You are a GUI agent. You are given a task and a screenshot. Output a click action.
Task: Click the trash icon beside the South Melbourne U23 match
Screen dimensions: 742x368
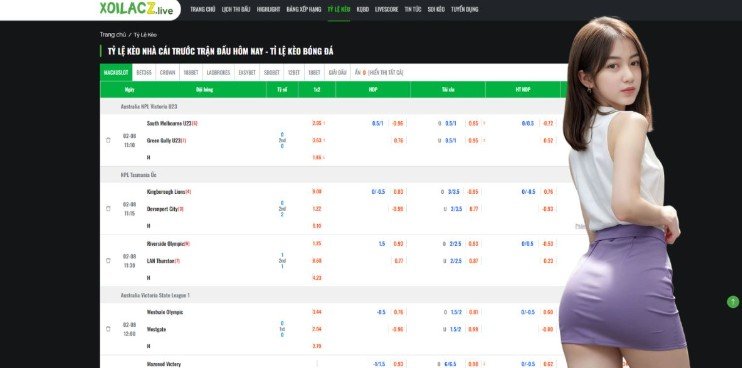tap(108, 140)
